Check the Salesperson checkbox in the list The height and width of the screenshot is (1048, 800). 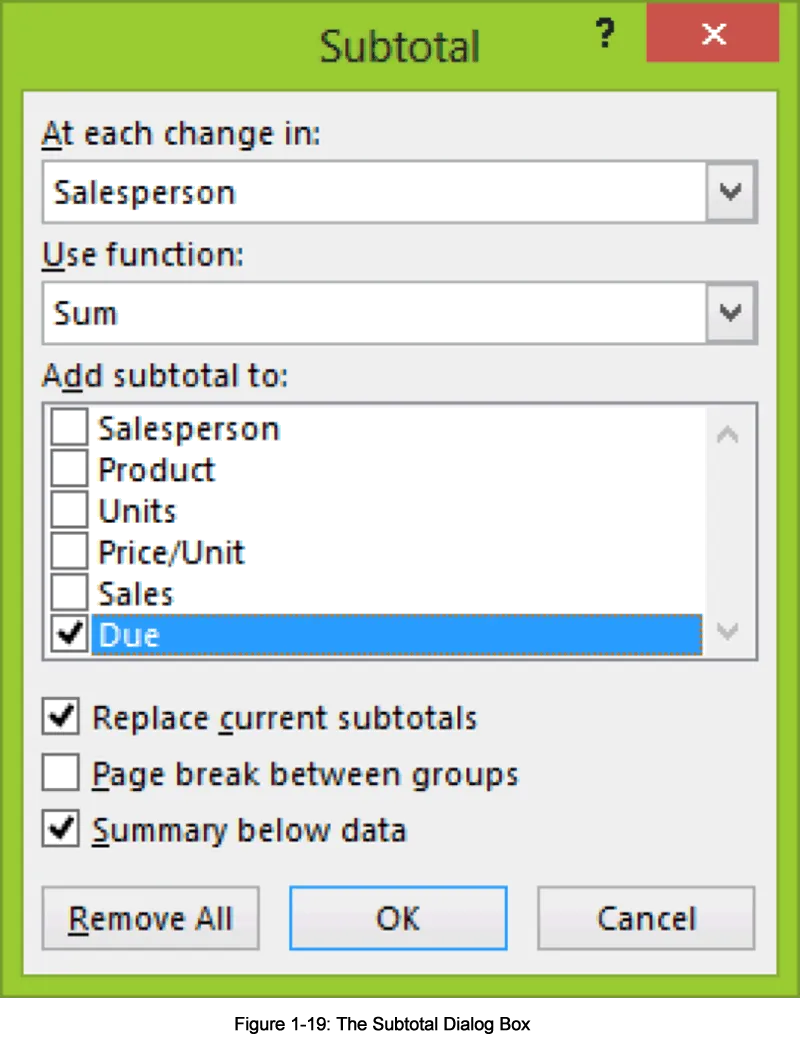[69, 429]
